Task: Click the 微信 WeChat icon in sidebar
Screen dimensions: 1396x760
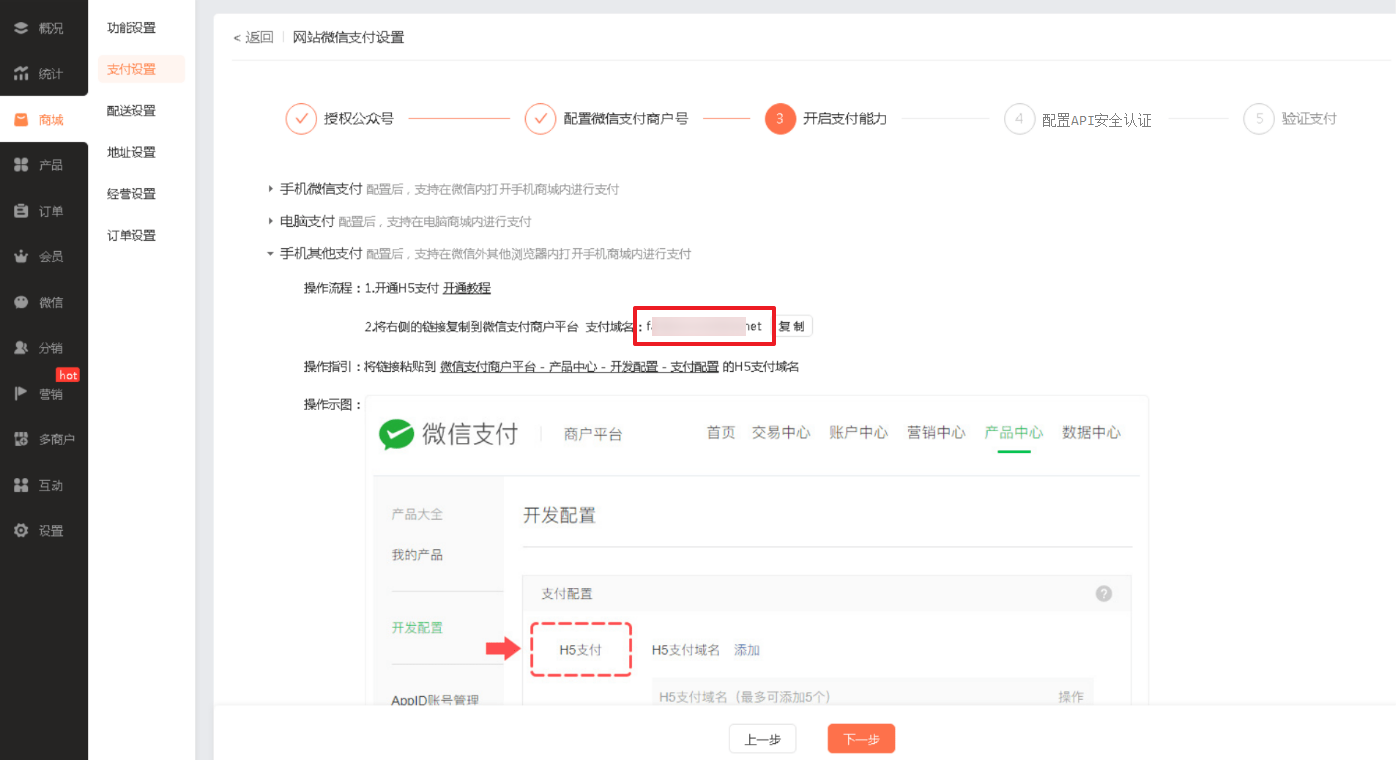Action: coord(21,302)
